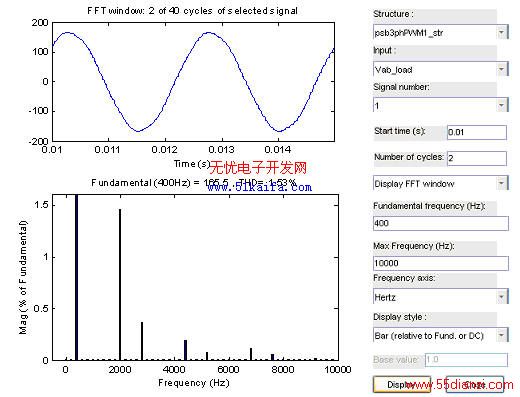
Task: Click the harmonic bar near 4400 Hz
Action: click(186, 350)
